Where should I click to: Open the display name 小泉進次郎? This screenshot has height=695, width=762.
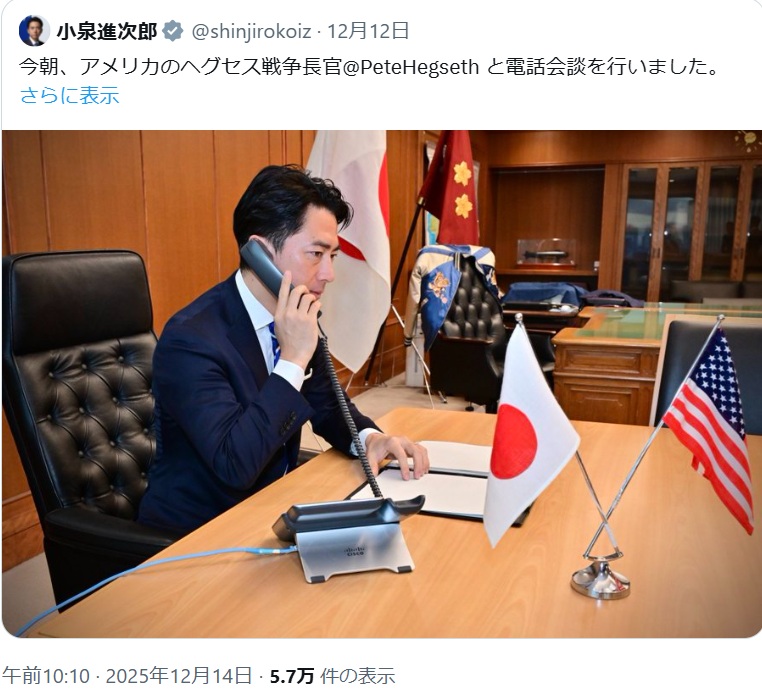107,32
